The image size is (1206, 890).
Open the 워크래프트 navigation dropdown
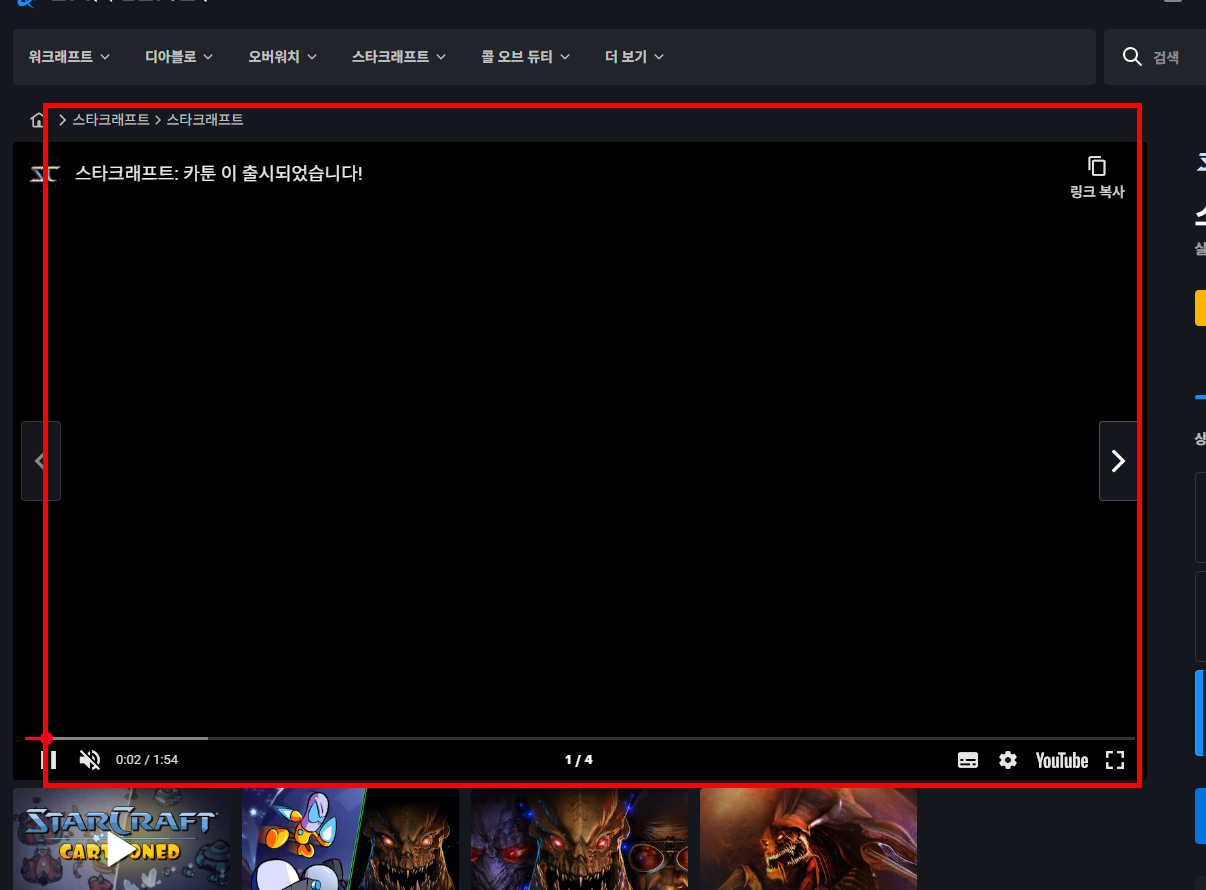(x=67, y=57)
